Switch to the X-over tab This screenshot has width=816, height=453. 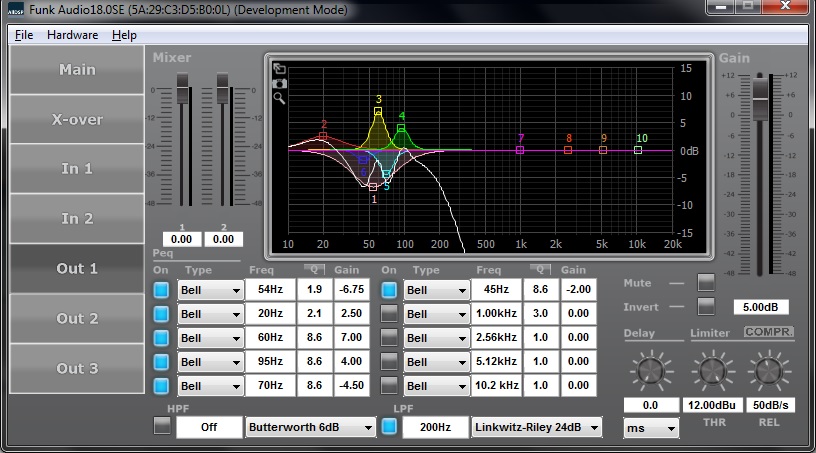[x=77, y=119]
